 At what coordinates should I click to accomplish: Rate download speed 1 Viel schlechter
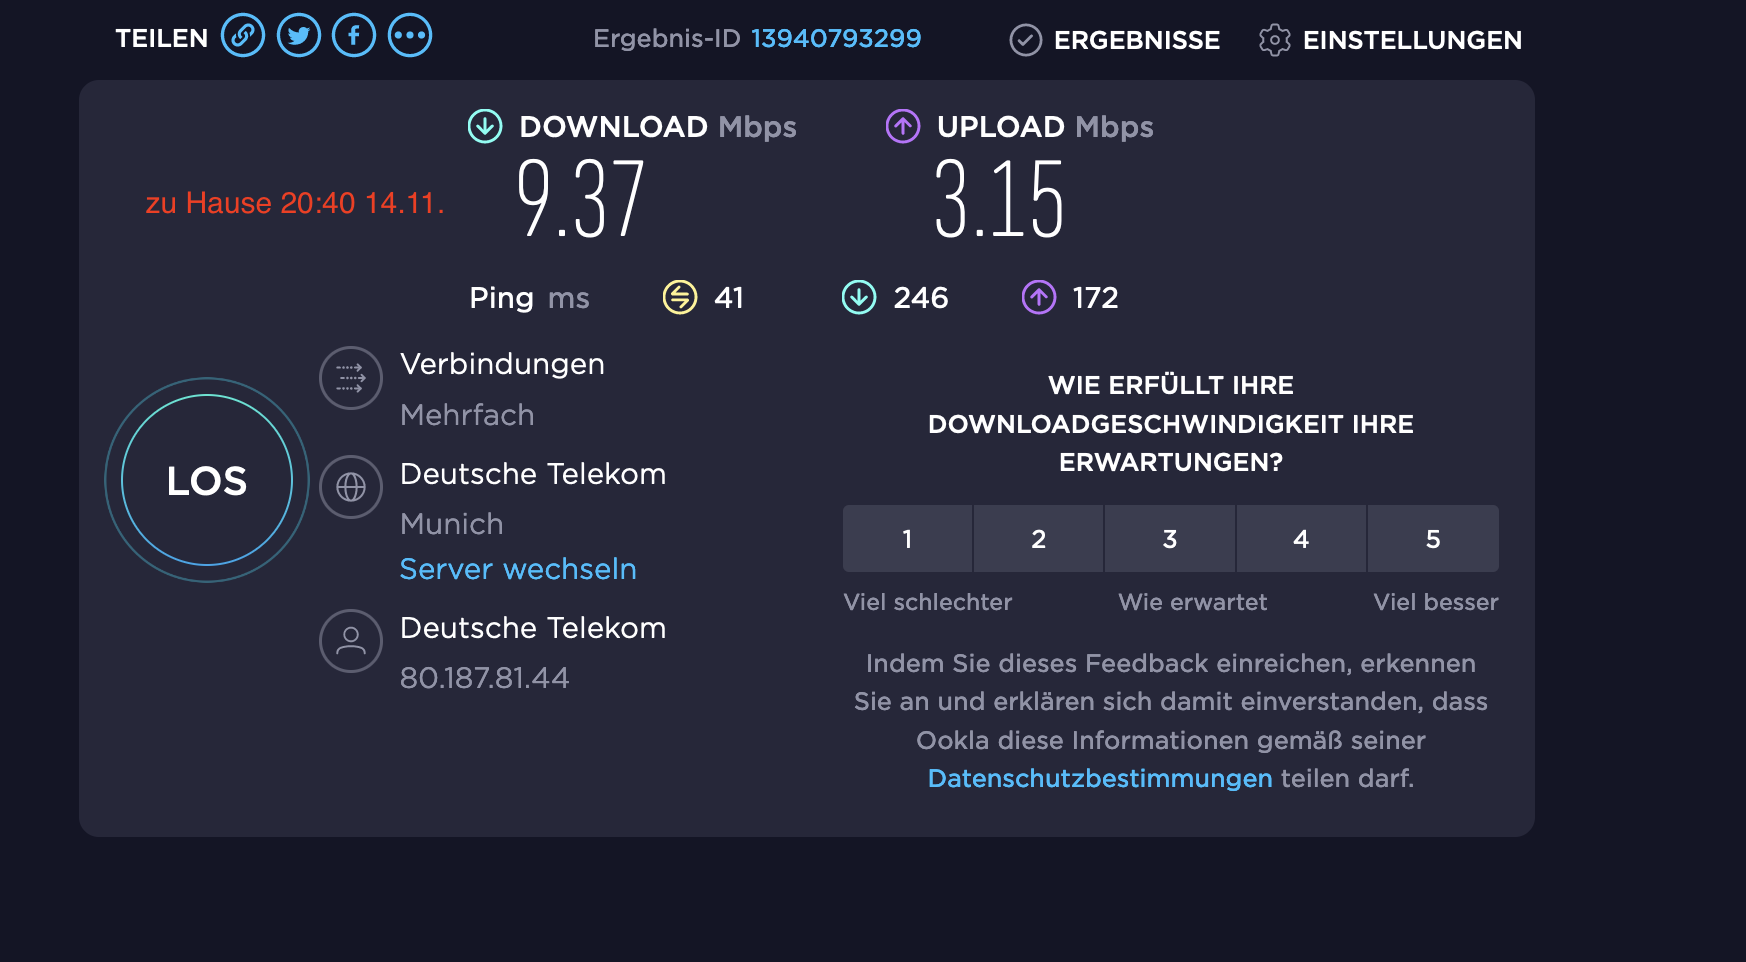click(x=907, y=539)
